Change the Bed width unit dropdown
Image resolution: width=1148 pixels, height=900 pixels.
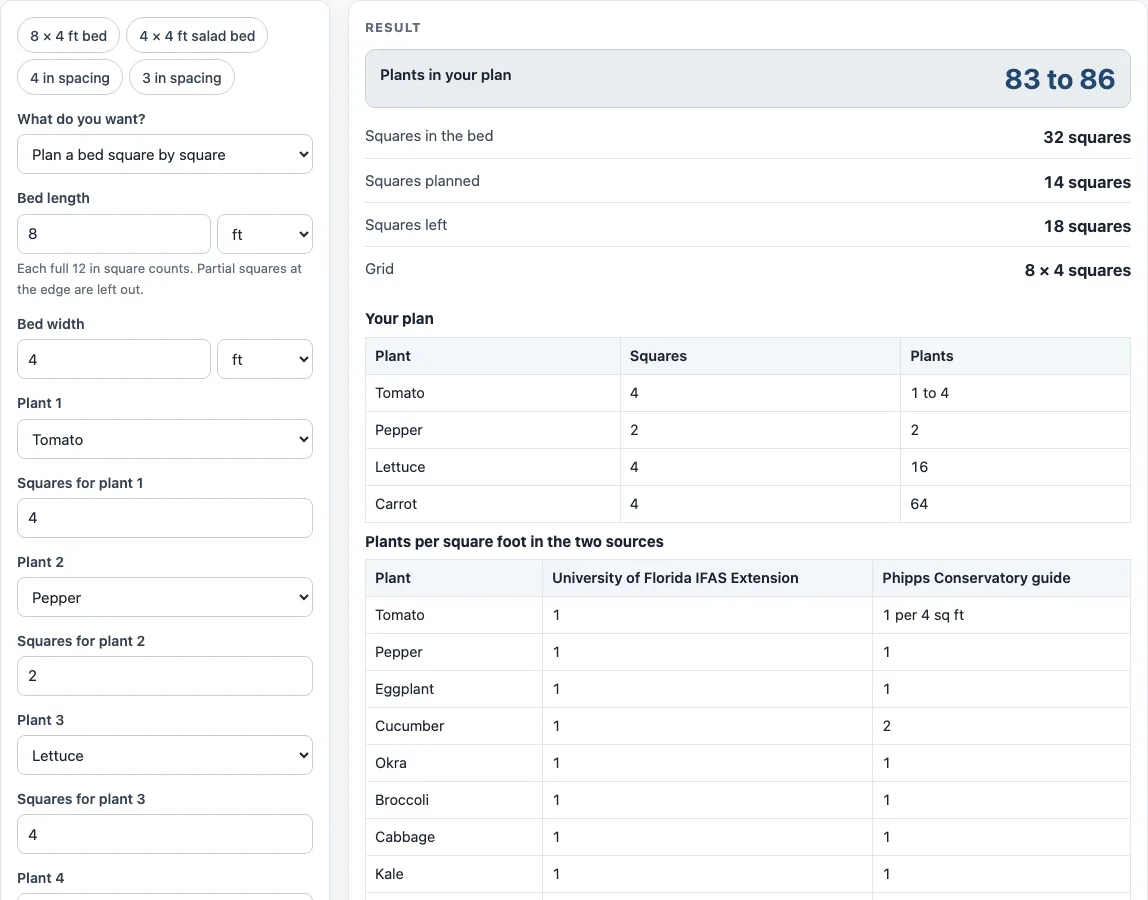pyautogui.click(x=265, y=360)
